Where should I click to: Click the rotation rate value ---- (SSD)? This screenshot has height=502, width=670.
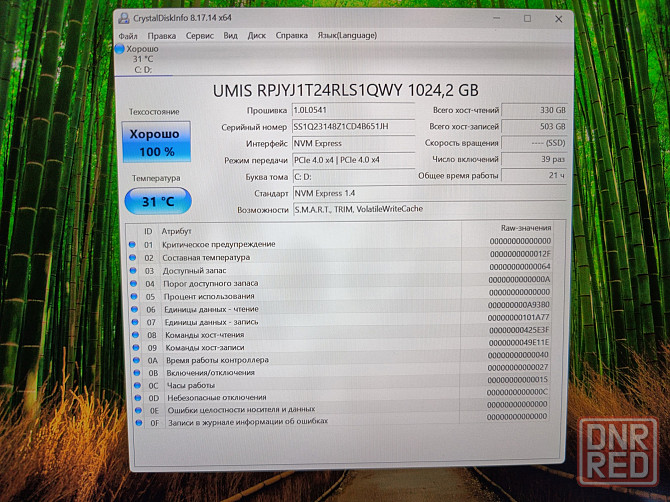coord(535,143)
